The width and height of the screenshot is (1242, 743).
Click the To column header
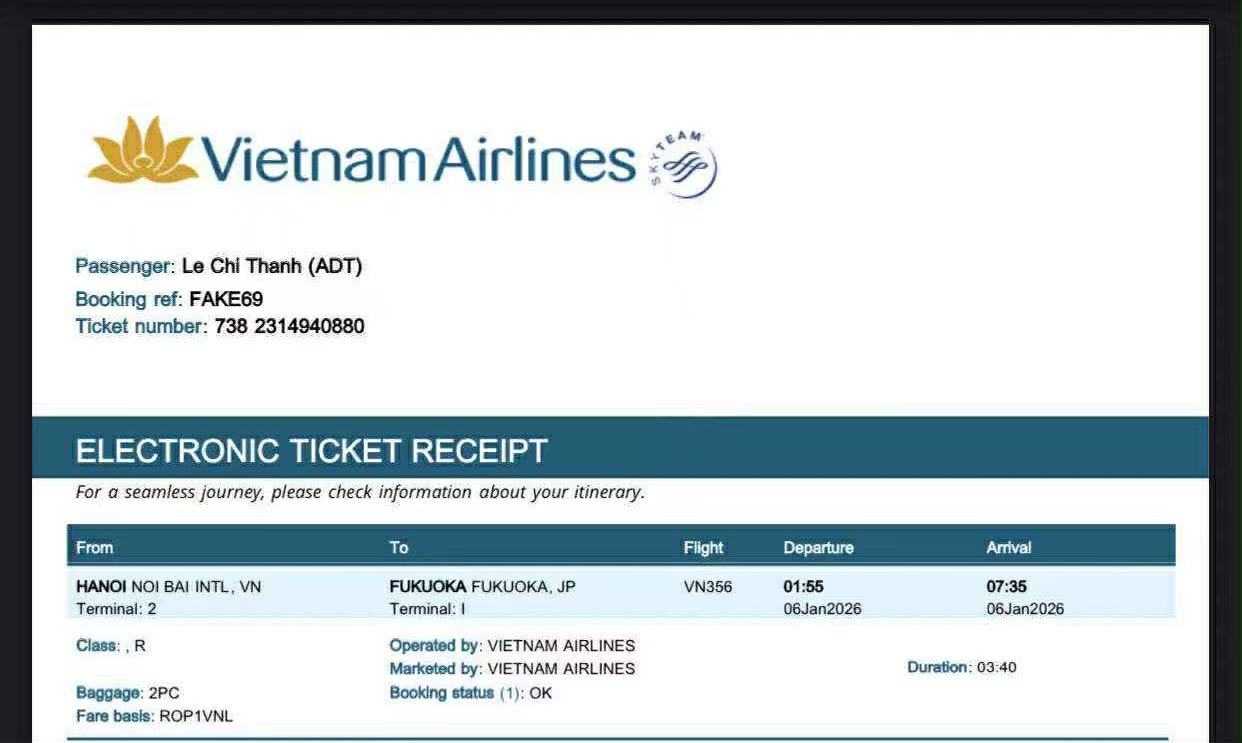[x=399, y=547]
